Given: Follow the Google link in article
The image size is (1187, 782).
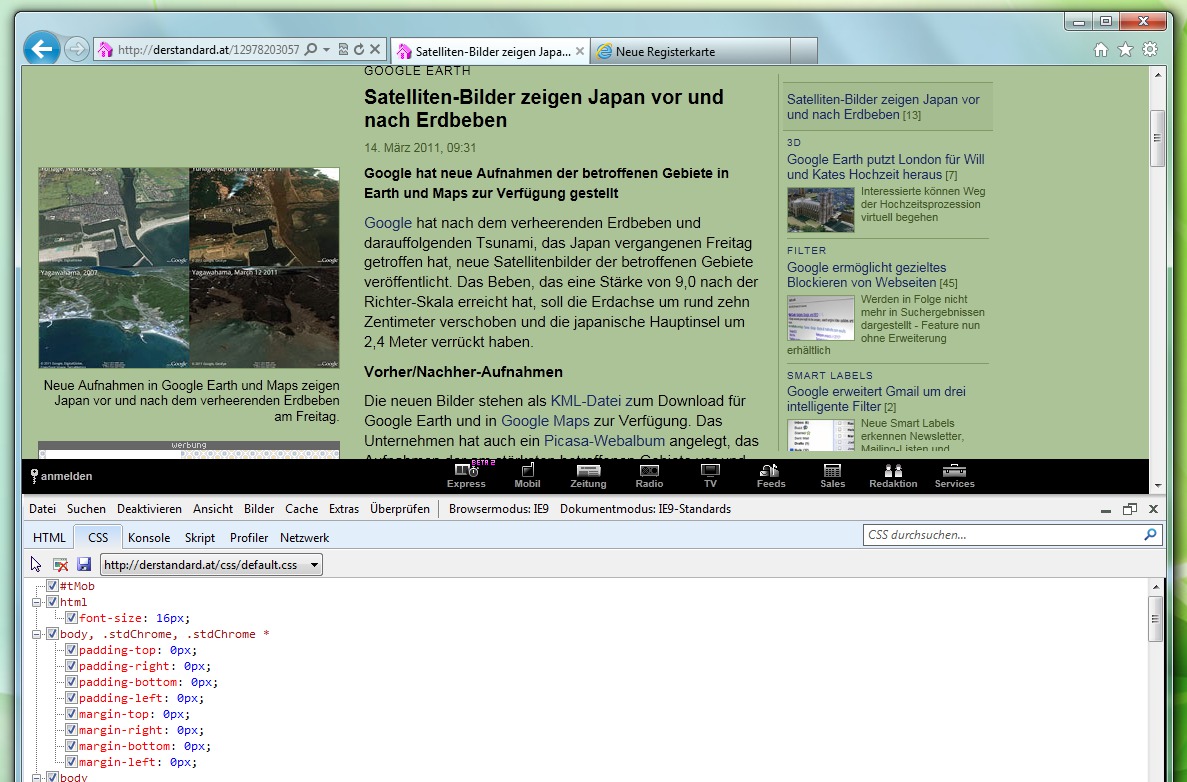Looking at the screenshot, I should [x=388, y=223].
